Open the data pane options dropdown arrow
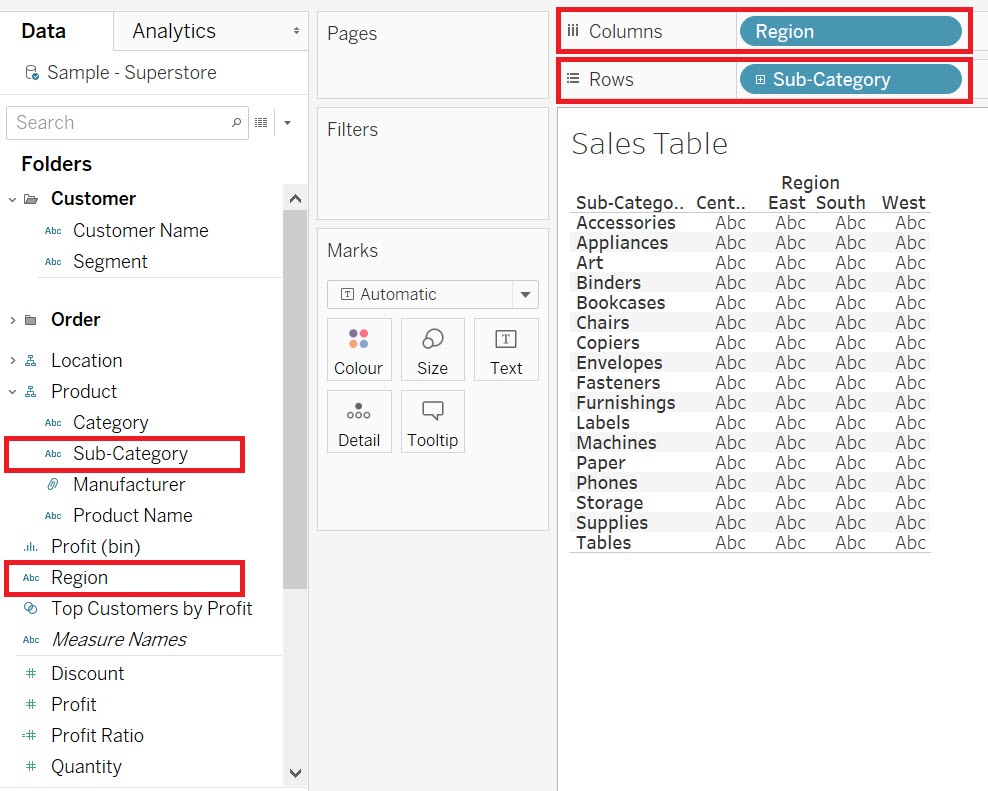This screenshot has height=791, width=988. [287, 122]
